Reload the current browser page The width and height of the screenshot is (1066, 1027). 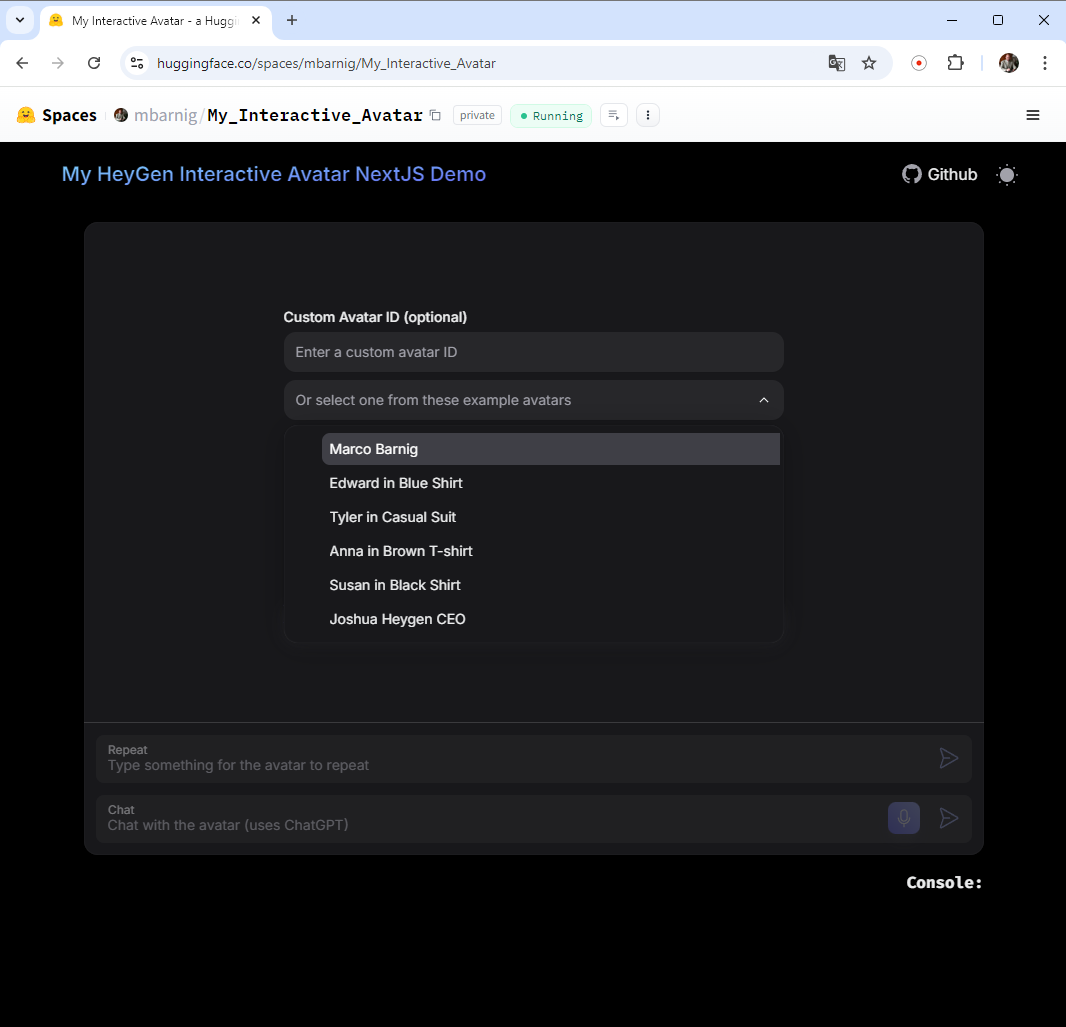point(94,63)
